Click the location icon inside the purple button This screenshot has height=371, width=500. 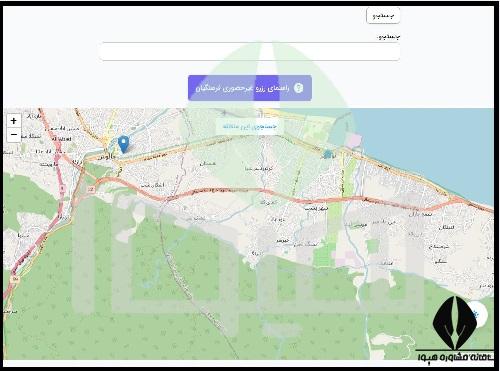click(298, 88)
